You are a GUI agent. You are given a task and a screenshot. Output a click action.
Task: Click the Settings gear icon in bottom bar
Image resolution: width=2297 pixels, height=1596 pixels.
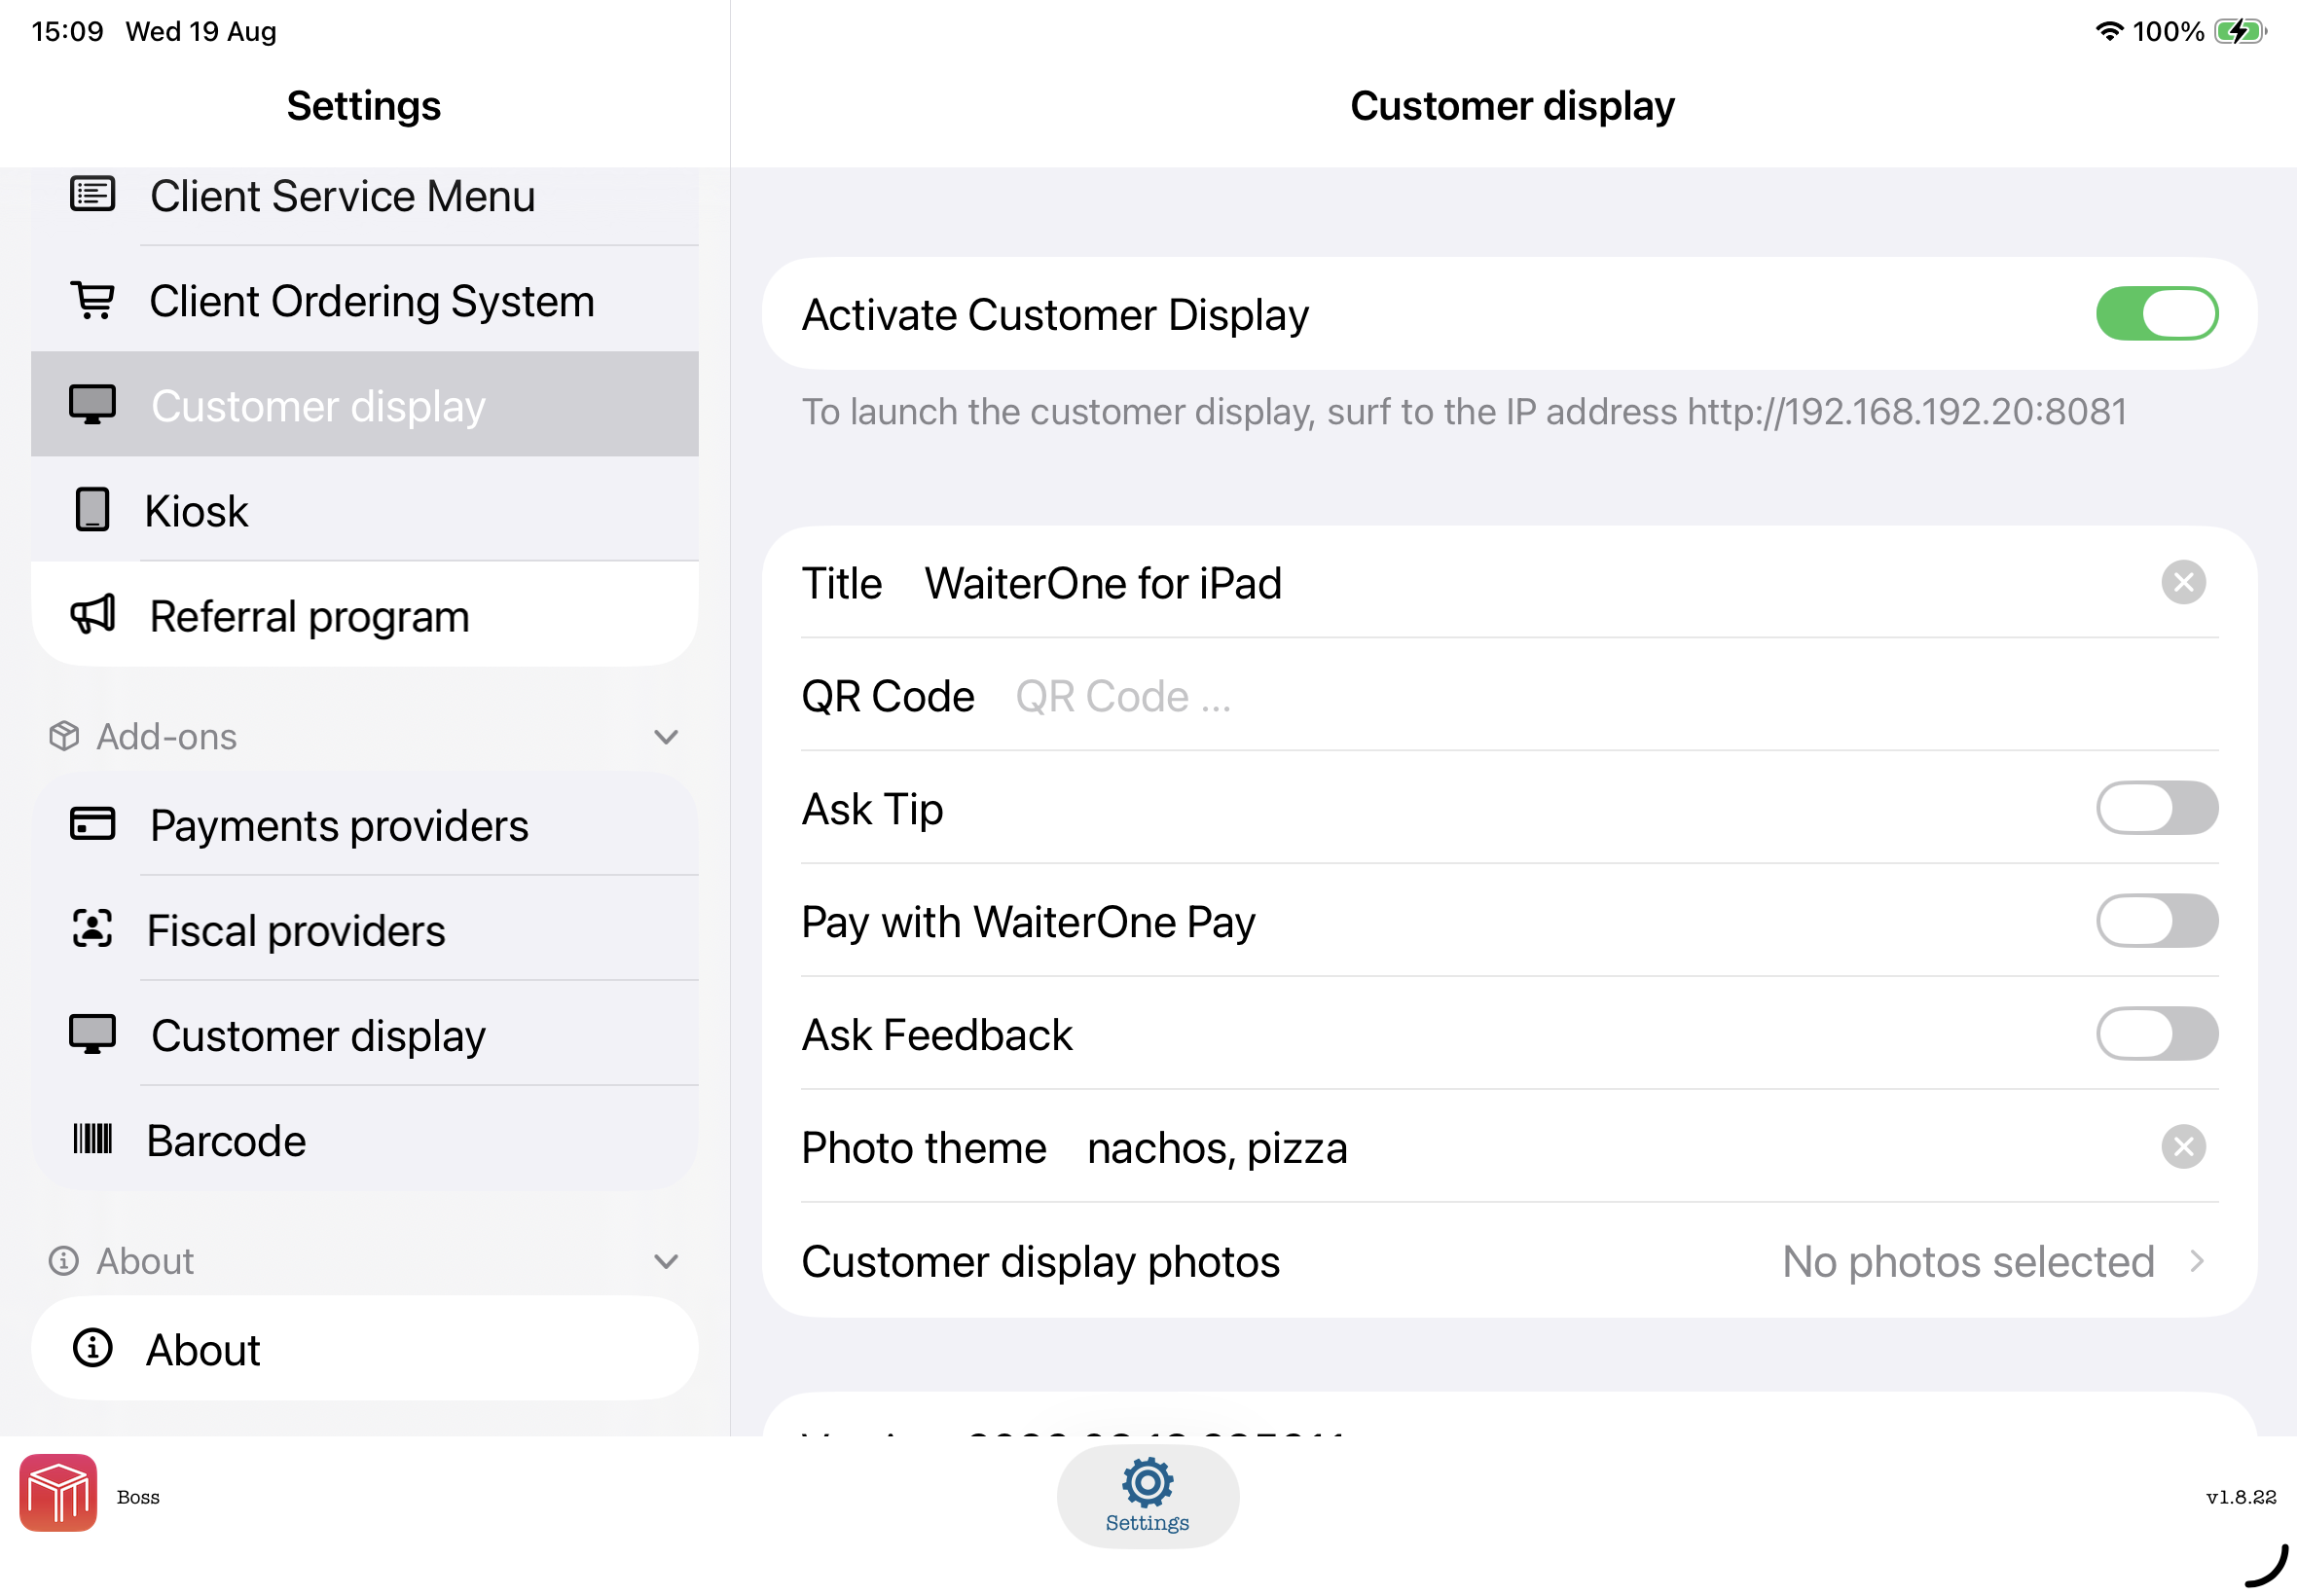click(x=1147, y=1482)
